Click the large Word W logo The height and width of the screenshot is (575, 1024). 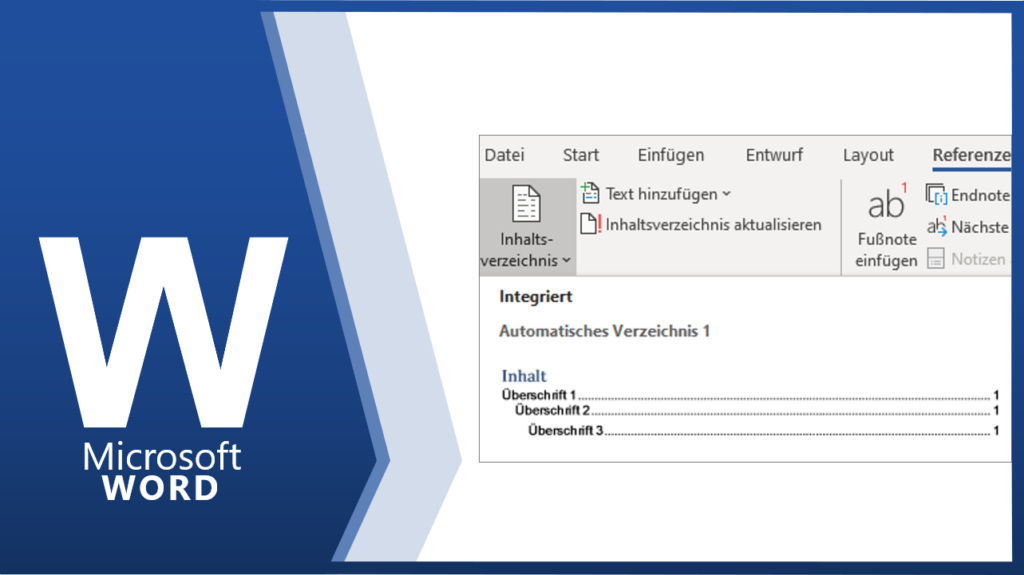[x=163, y=332]
